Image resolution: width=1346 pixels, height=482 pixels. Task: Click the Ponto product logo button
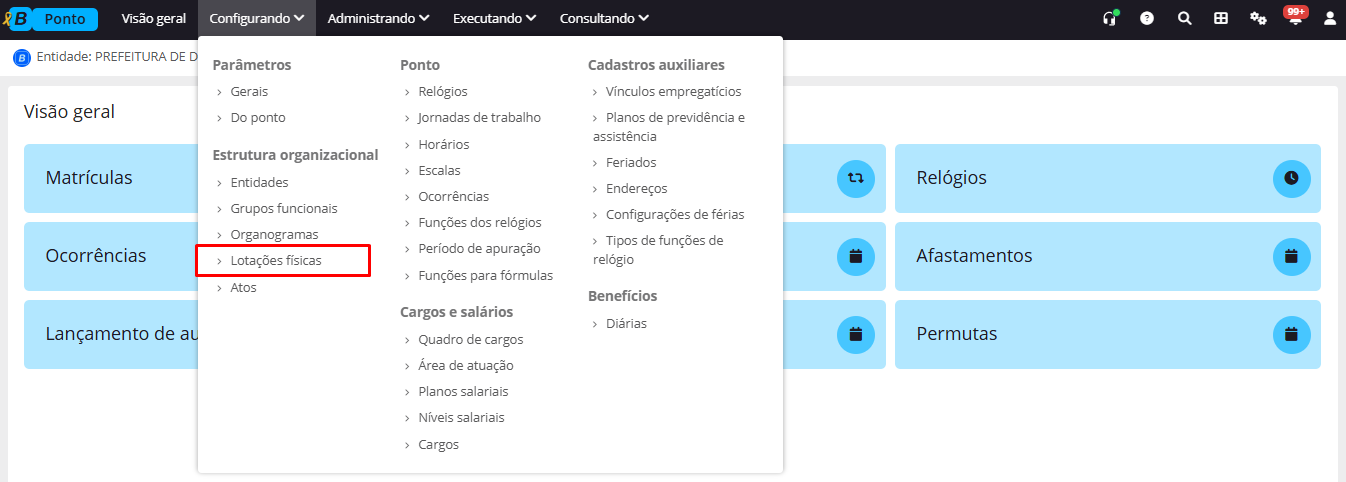click(x=65, y=19)
